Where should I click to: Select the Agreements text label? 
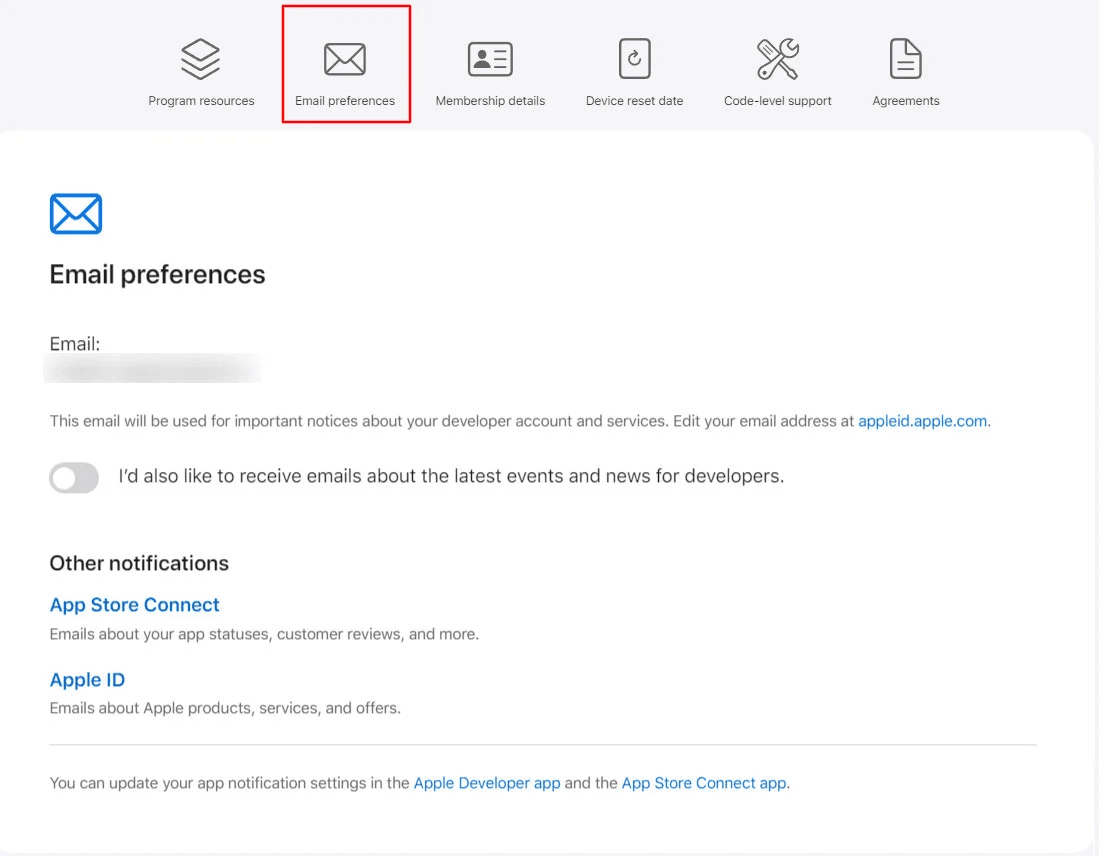(x=905, y=101)
